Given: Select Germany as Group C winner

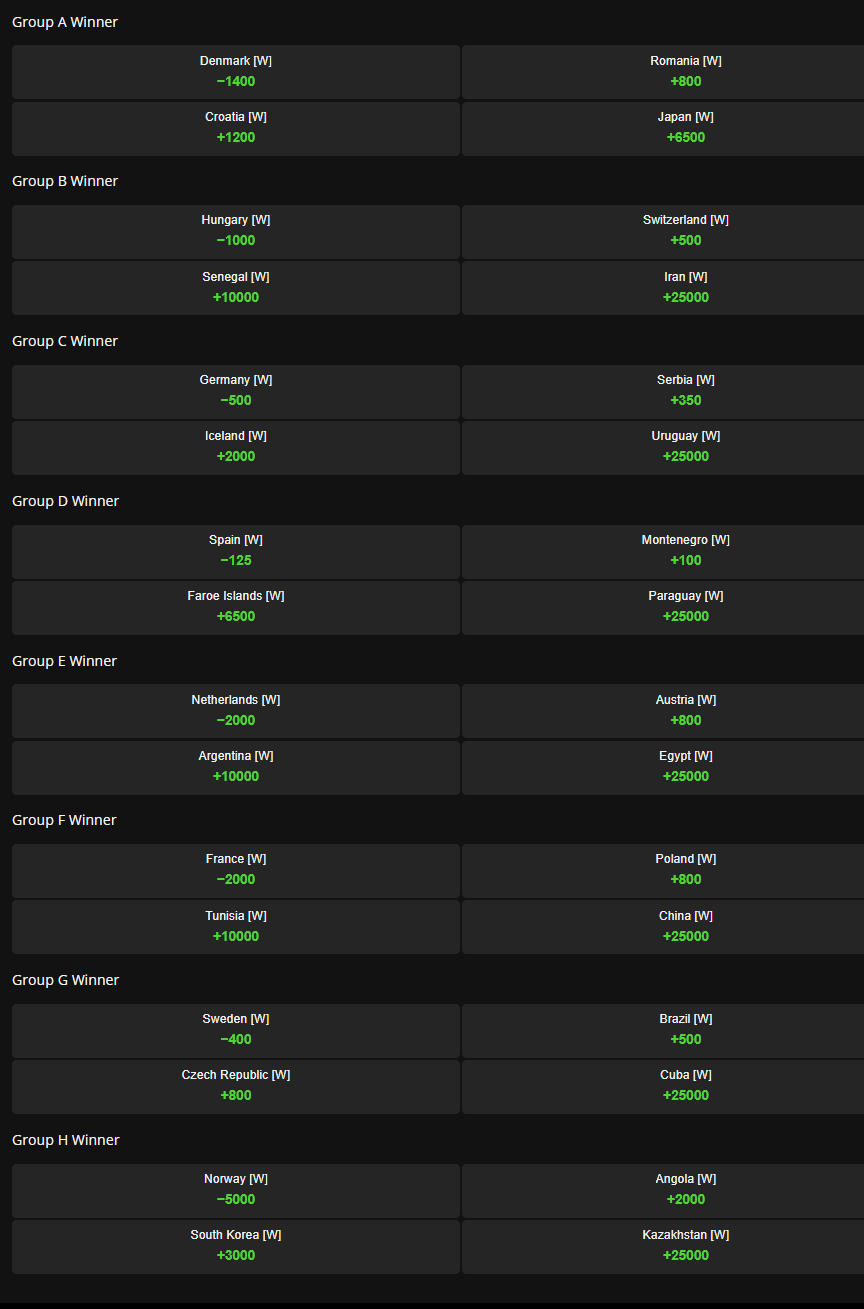Looking at the screenshot, I should pyautogui.click(x=236, y=391).
